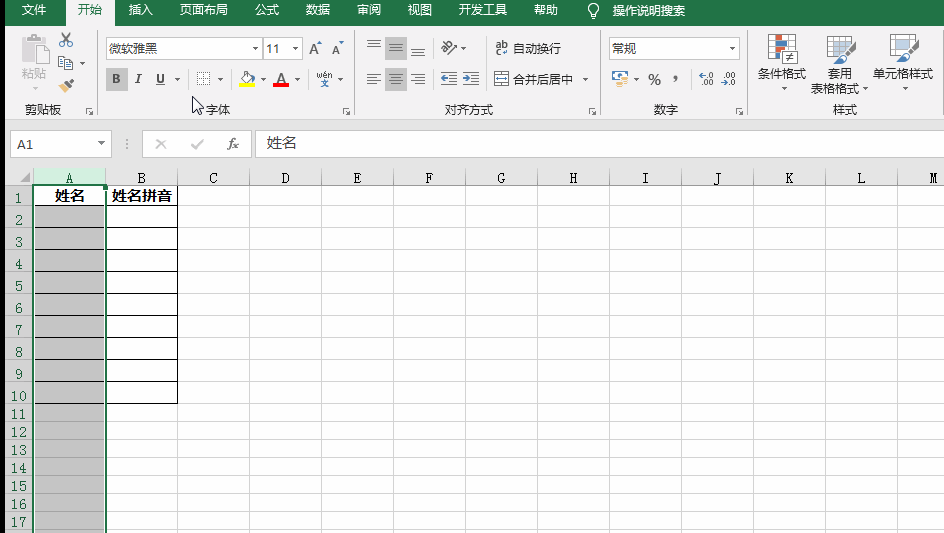Align text left

tap(374, 79)
